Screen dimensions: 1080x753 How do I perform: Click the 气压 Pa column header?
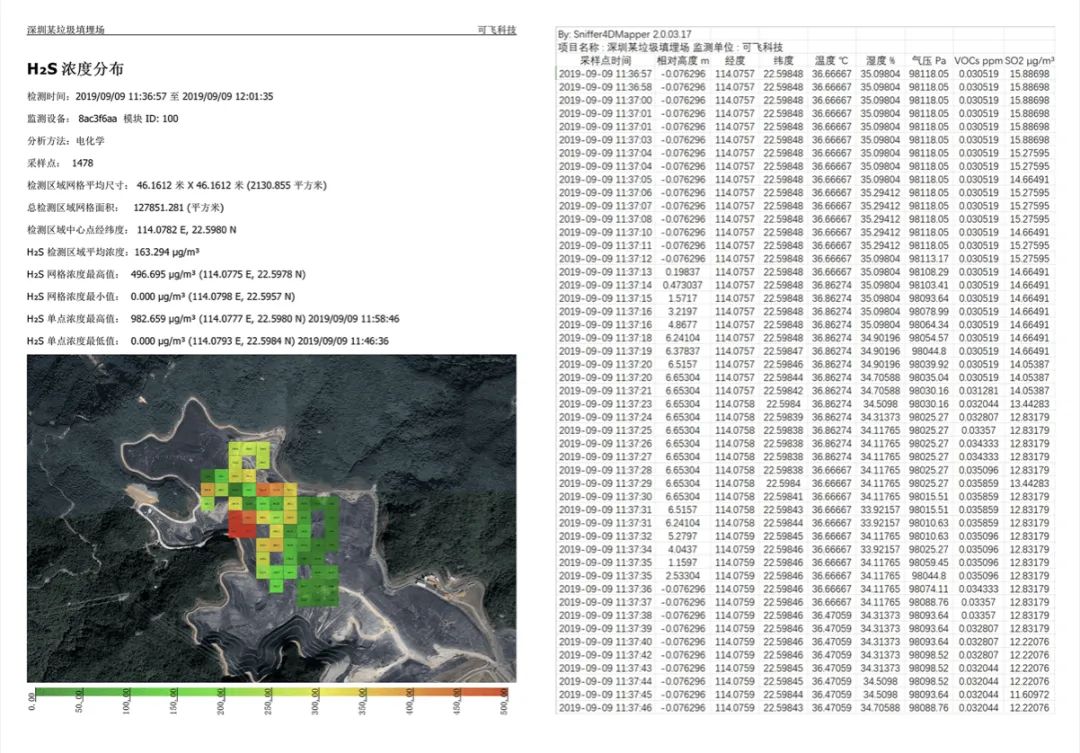click(x=928, y=61)
